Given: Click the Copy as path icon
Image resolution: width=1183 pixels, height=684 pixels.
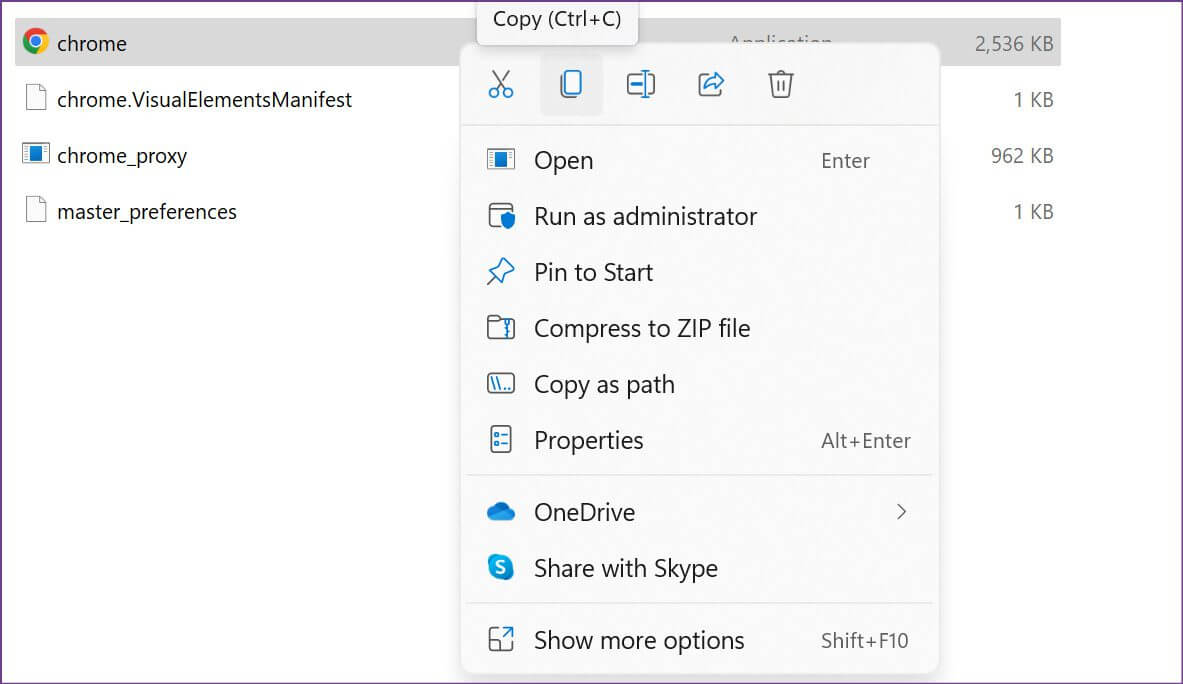Looking at the screenshot, I should (501, 384).
